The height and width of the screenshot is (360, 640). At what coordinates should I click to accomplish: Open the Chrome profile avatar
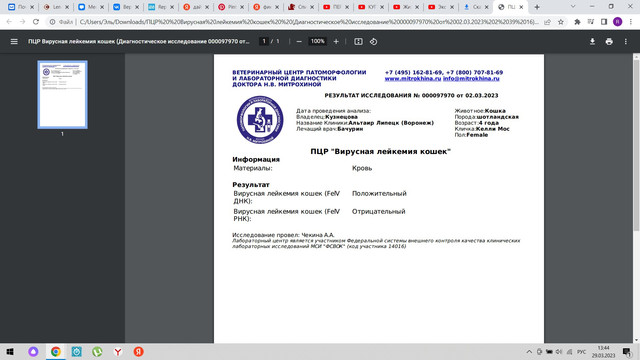coord(618,22)
